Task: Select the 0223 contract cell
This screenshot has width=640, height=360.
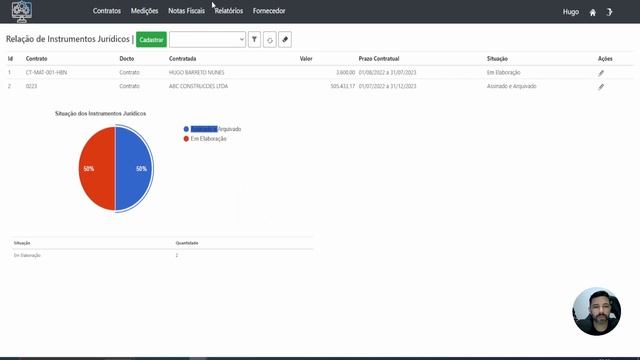Action: 31,87
